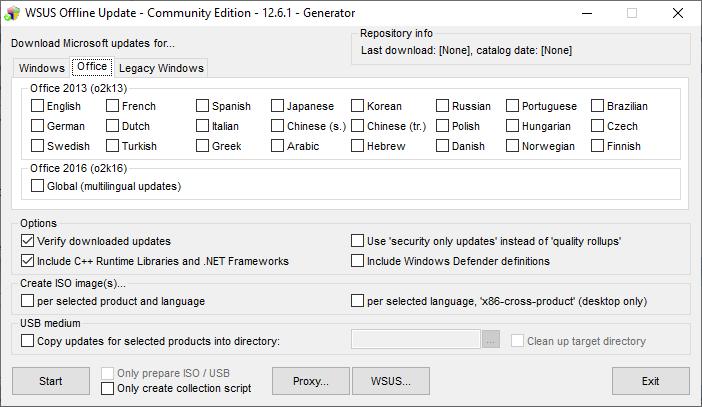Screen dimensions: 702x407
Task: Tick the Spanish checkbox
Action: (x=202, y=106)
